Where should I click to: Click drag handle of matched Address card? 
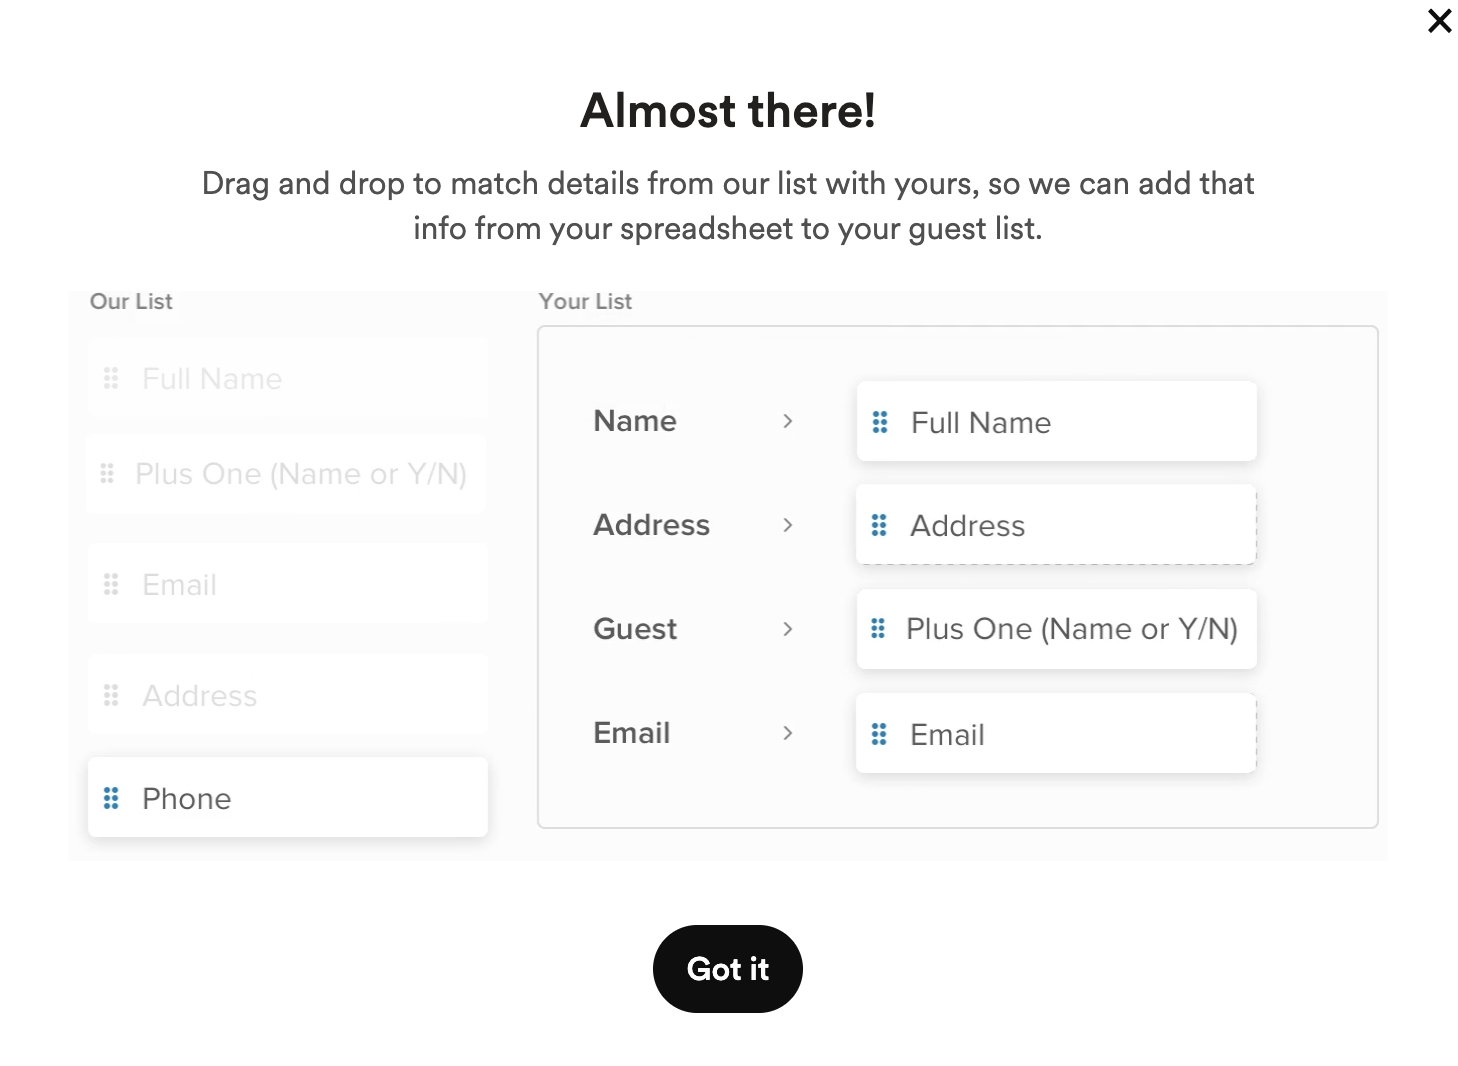879,525
